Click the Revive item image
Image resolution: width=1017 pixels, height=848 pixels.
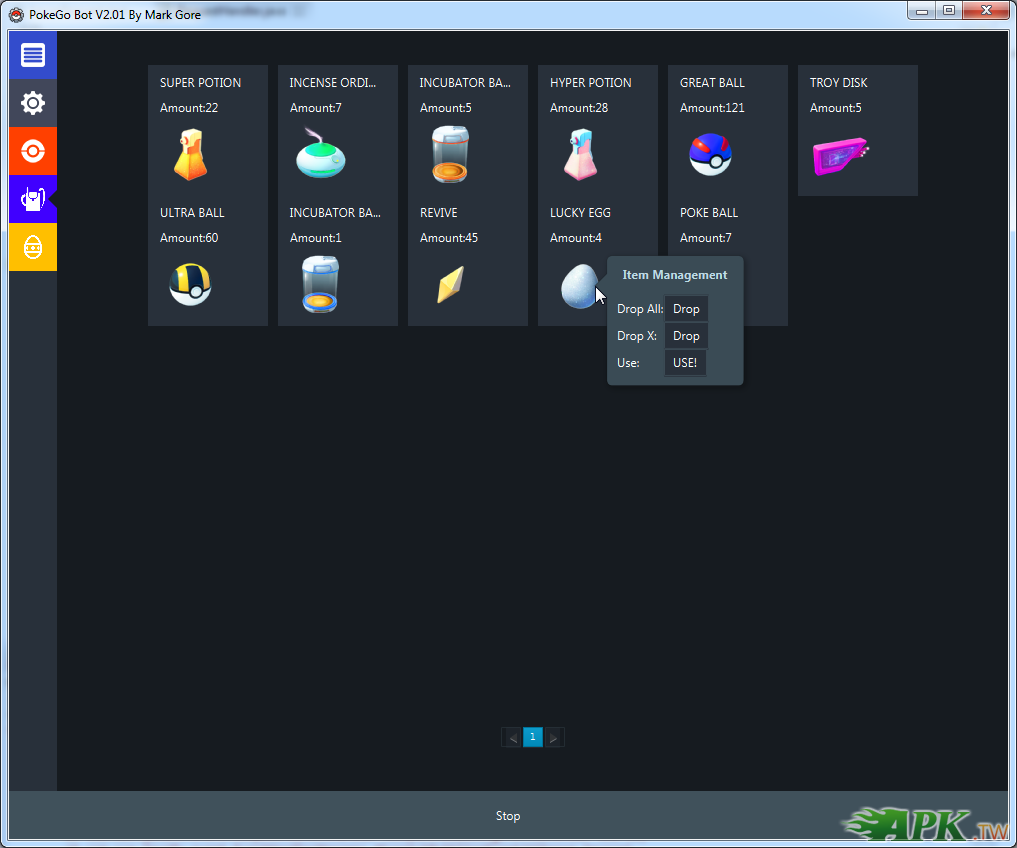pos(451,284)
